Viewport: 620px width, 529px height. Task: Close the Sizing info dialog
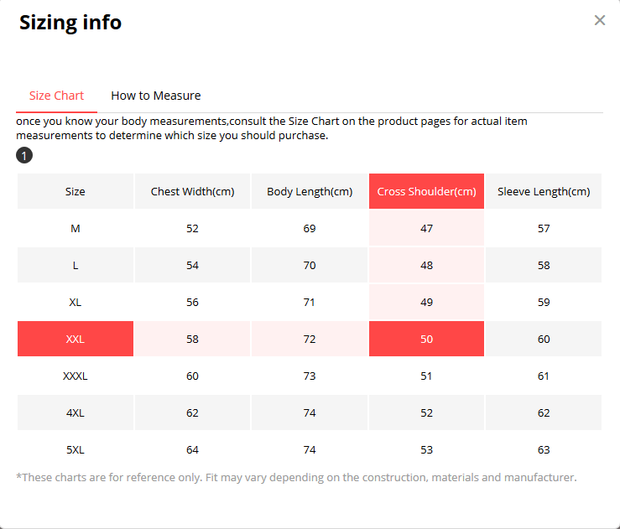pos(599,20)
